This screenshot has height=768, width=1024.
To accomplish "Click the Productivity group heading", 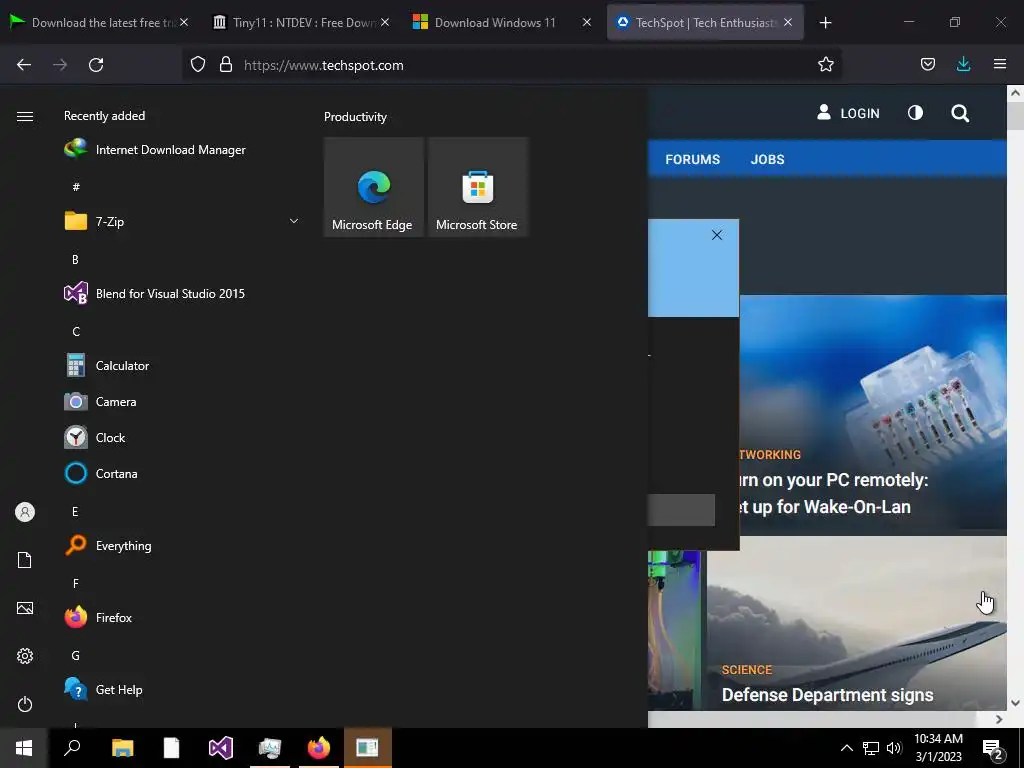I will 355,117.
